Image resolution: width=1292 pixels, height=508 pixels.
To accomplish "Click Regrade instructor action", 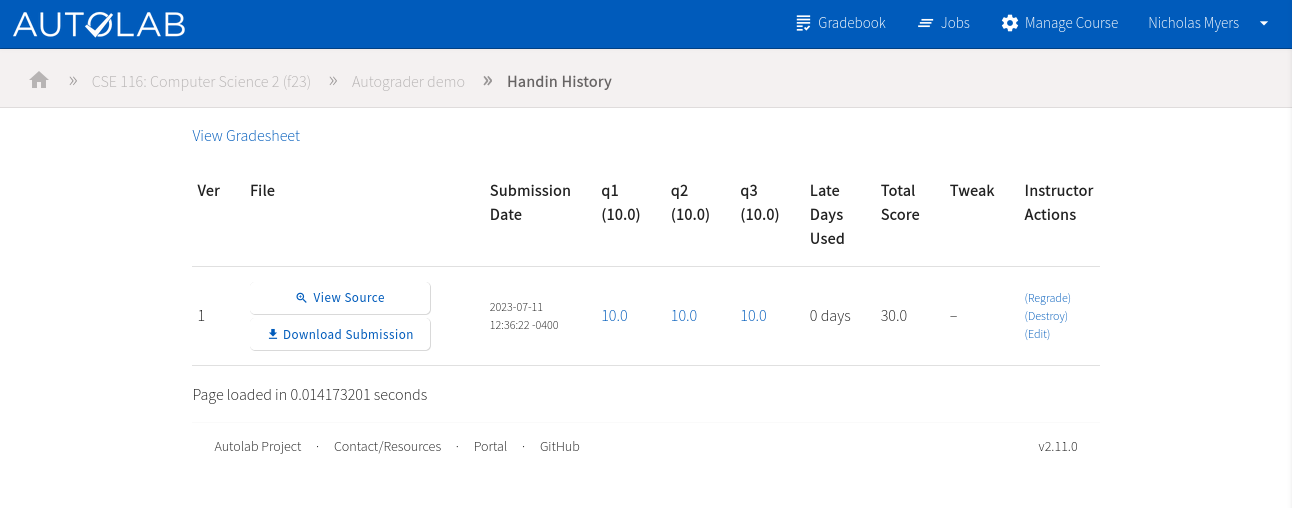I will coord(1047,298).
